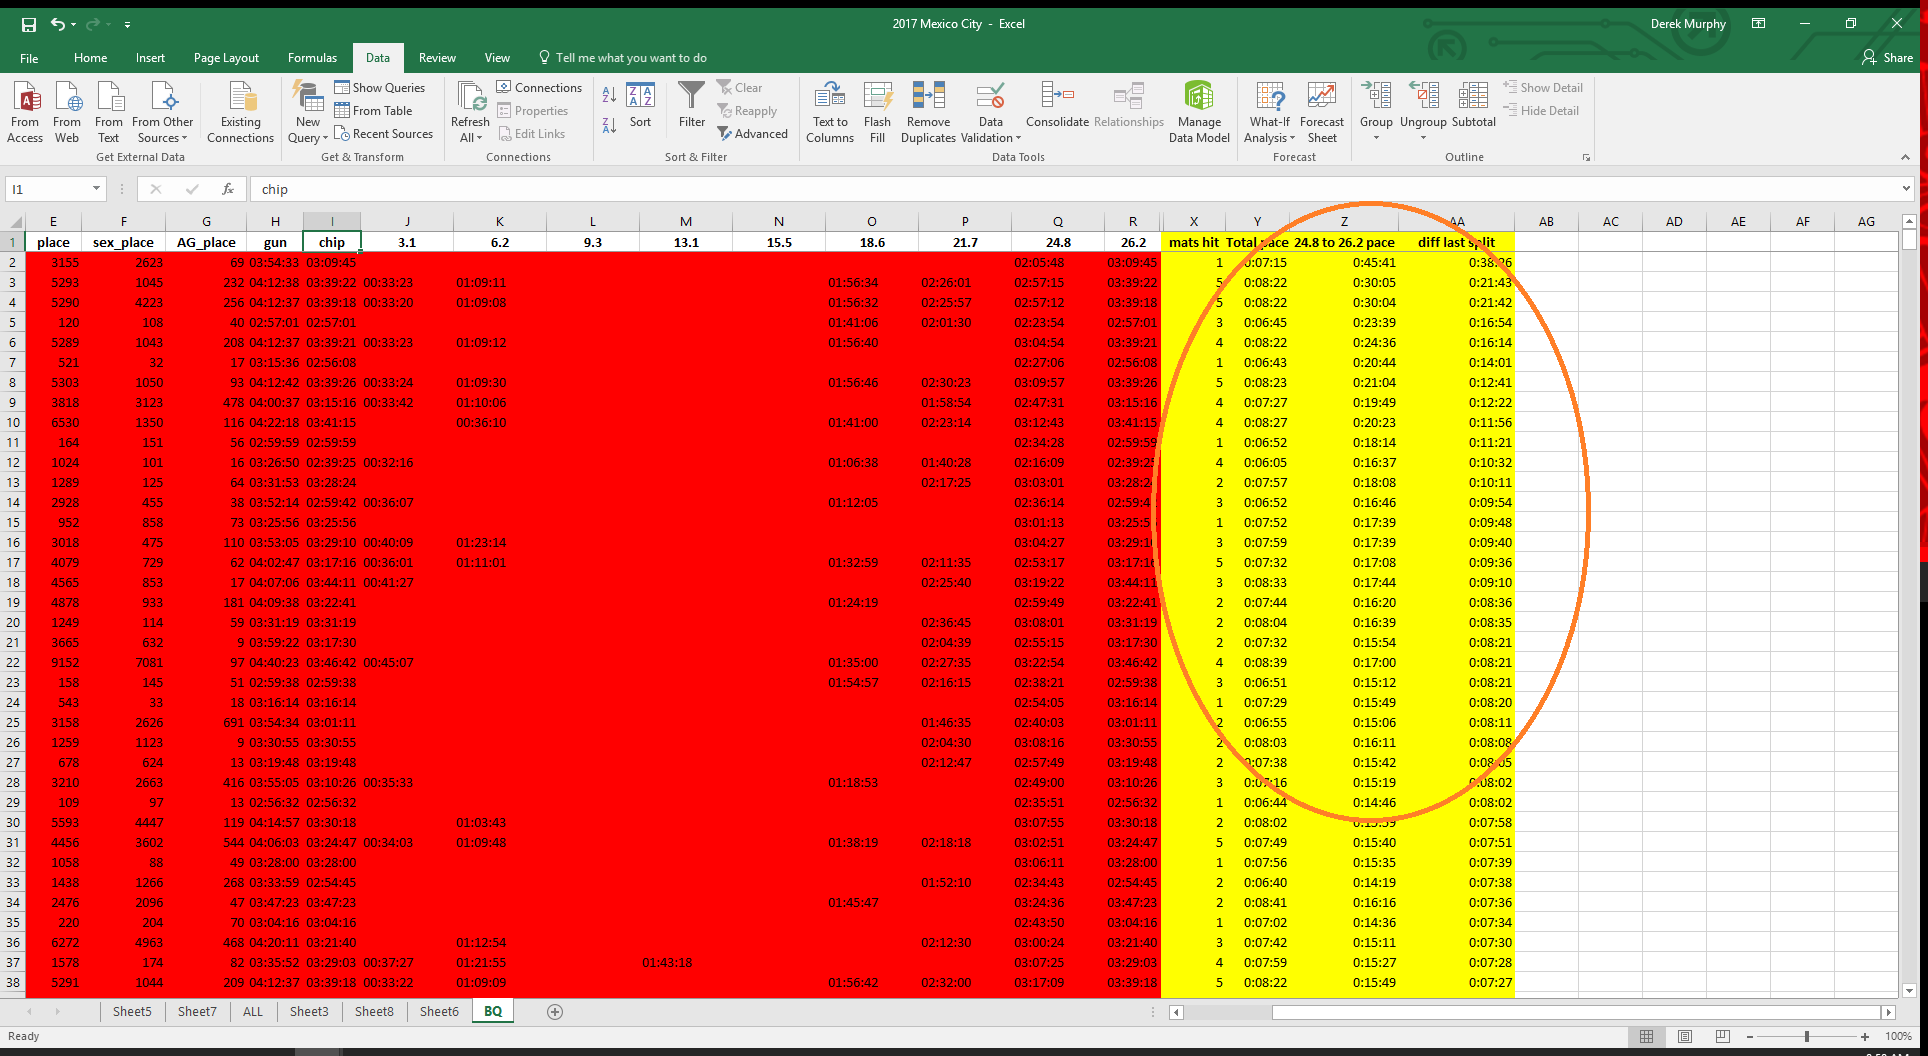Select column header Q
Image resolution: width=1928 pixels, height=1056 pixels.
tap(1058, 222)
